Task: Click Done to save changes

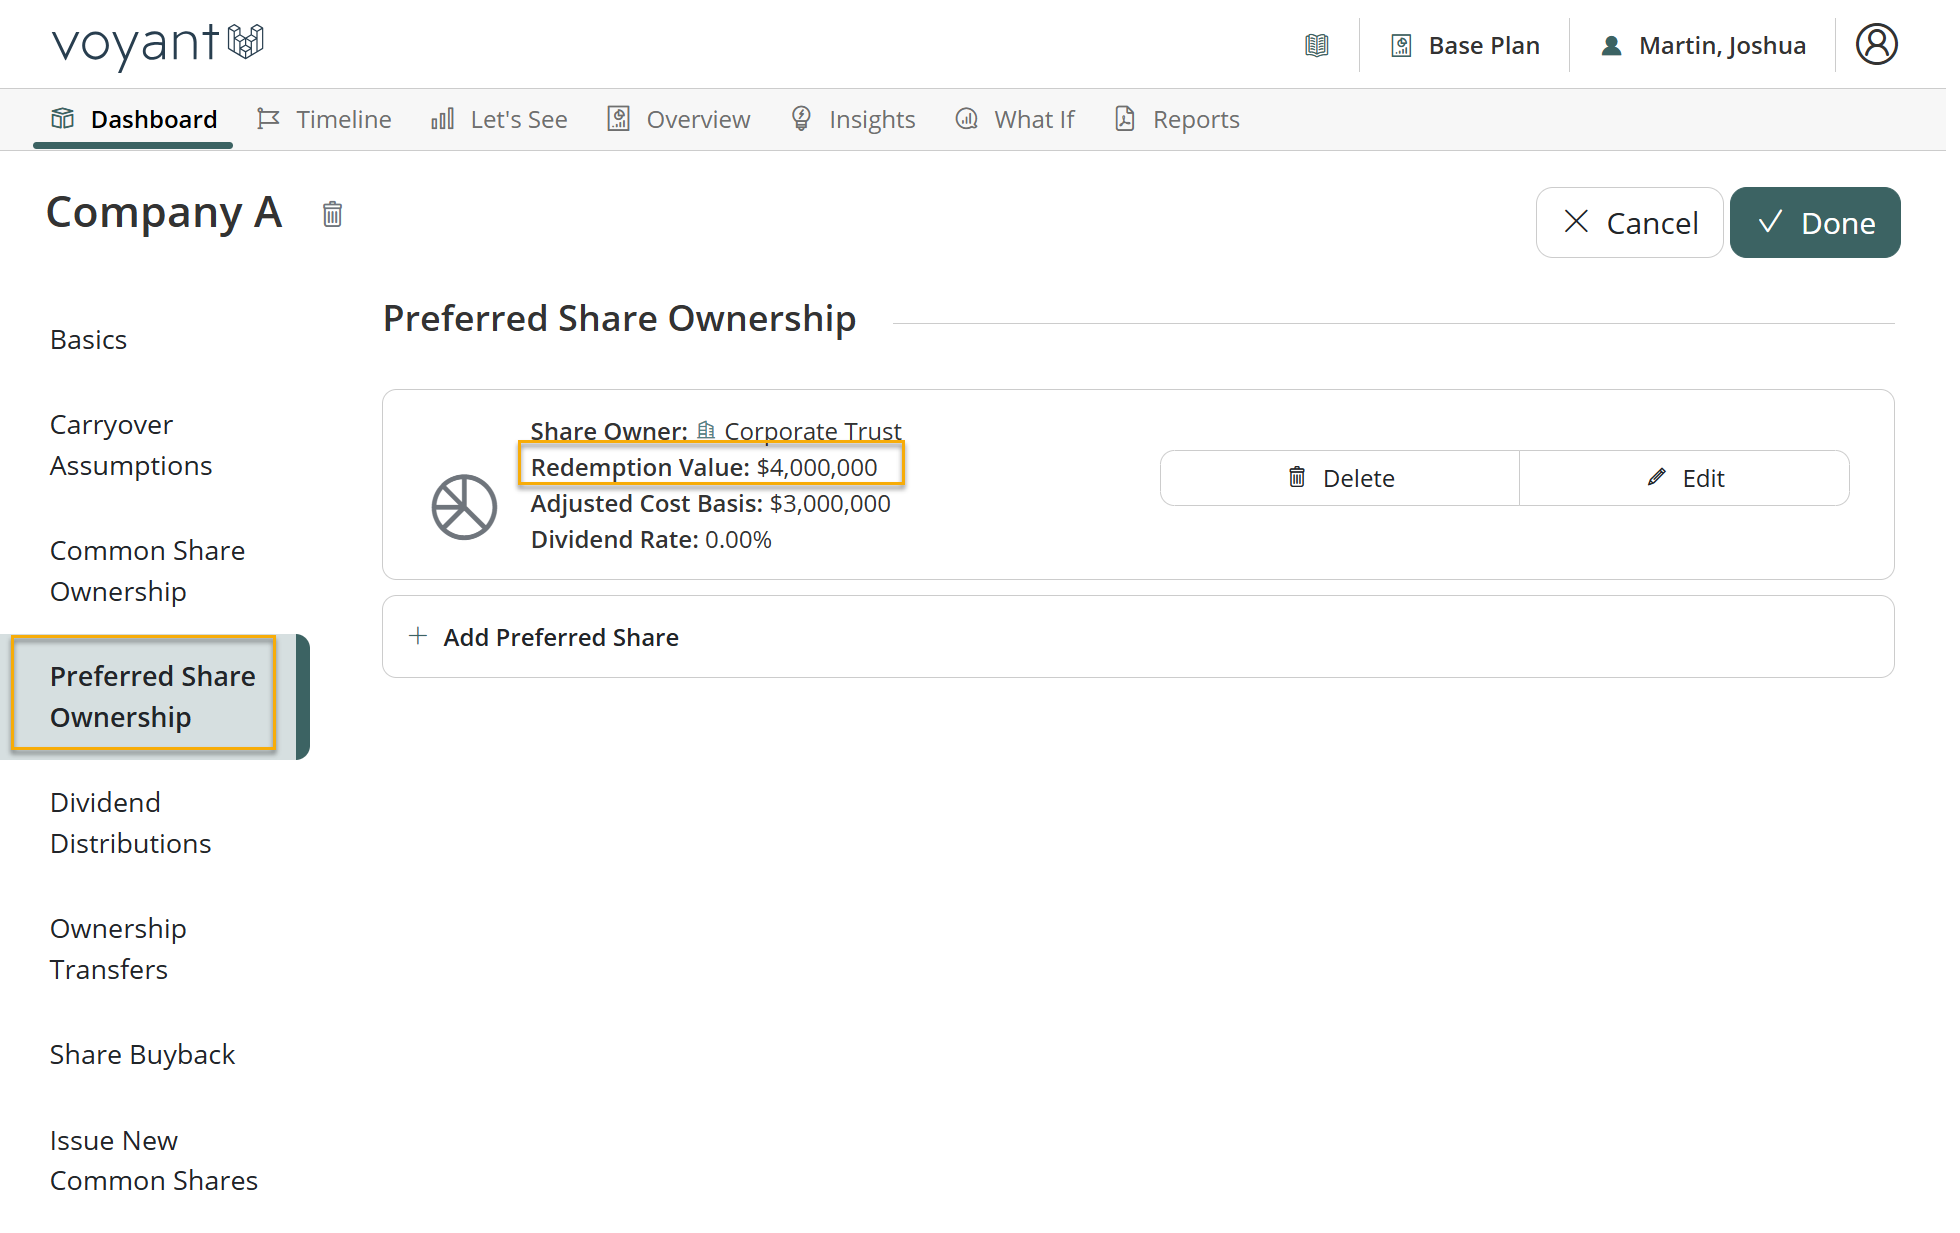Action: (1815, 222)
